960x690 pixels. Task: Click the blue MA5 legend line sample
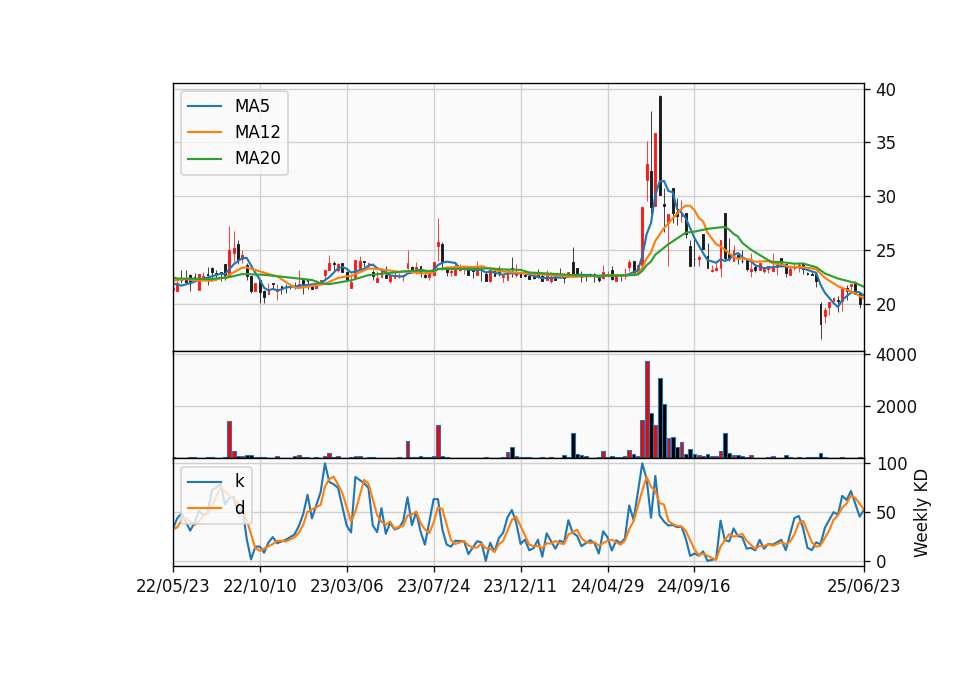204,106
